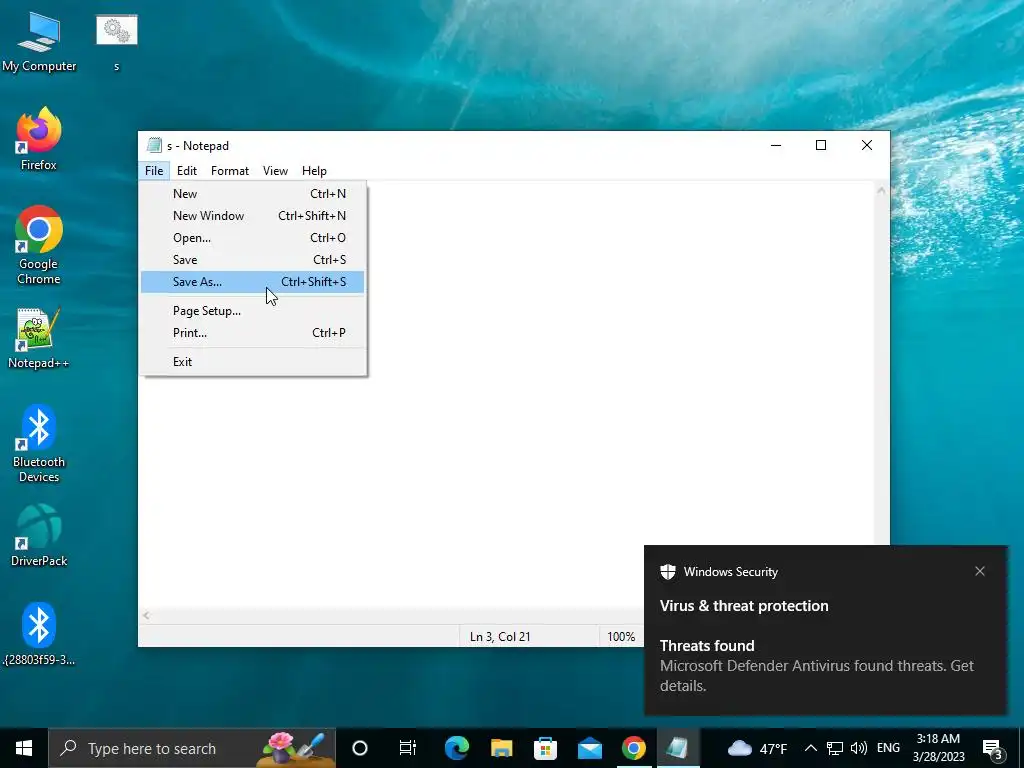Click Notepad vertical scrollbar up arrow
Viewport: 1024px width, 768px height.
coord(881,191)
